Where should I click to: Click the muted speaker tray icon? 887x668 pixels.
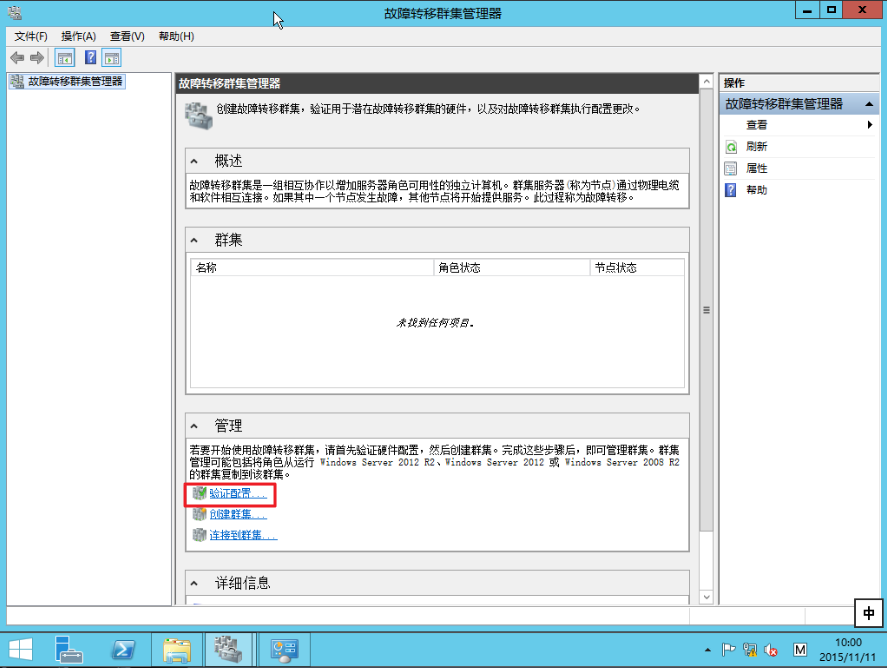coord(771,650)
